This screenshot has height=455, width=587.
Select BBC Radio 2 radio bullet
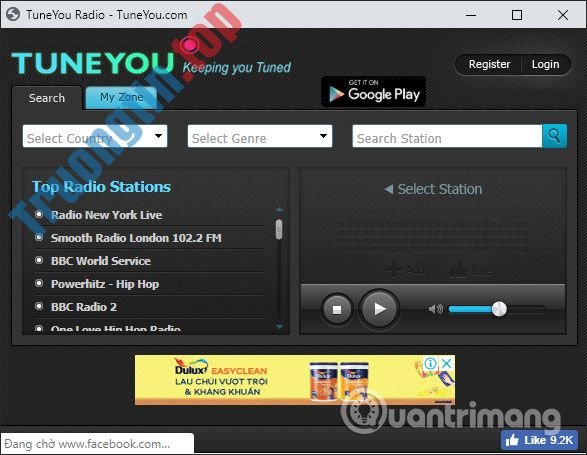tap(39, 306)
